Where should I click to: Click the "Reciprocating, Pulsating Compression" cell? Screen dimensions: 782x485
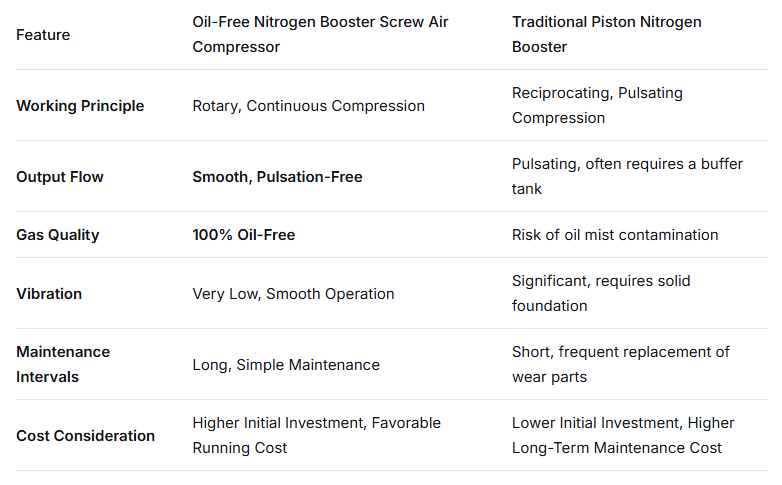[597, 106]
